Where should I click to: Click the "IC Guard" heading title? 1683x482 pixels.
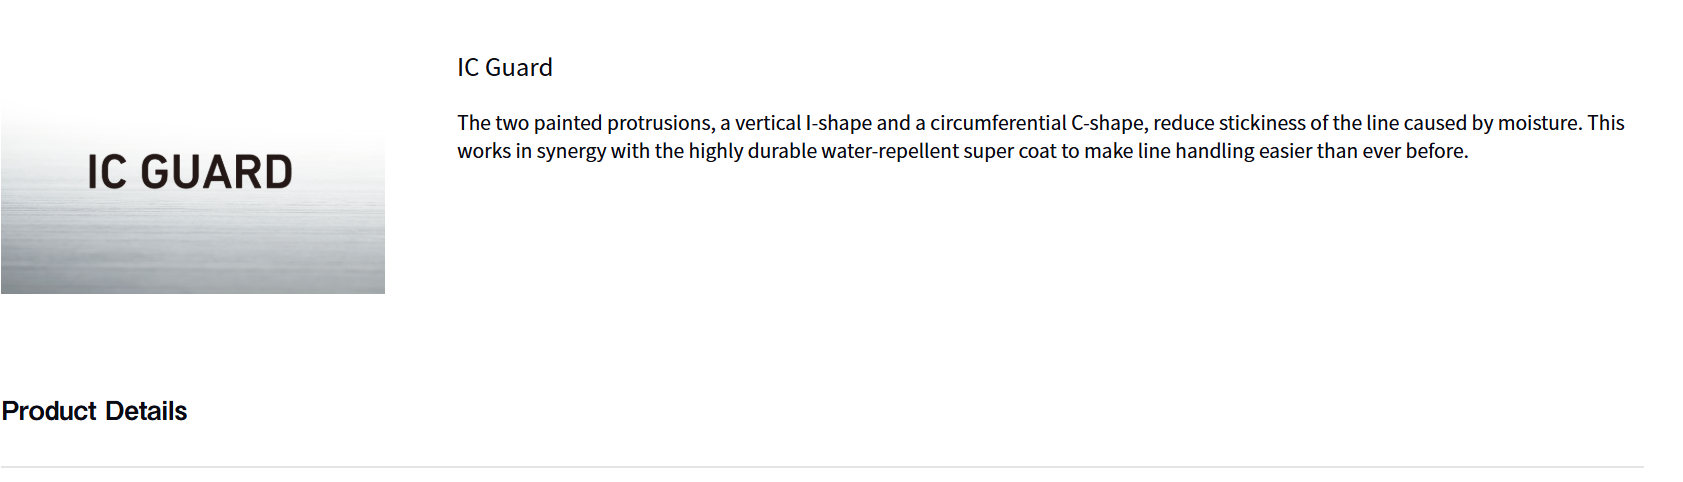click(505, 67)
